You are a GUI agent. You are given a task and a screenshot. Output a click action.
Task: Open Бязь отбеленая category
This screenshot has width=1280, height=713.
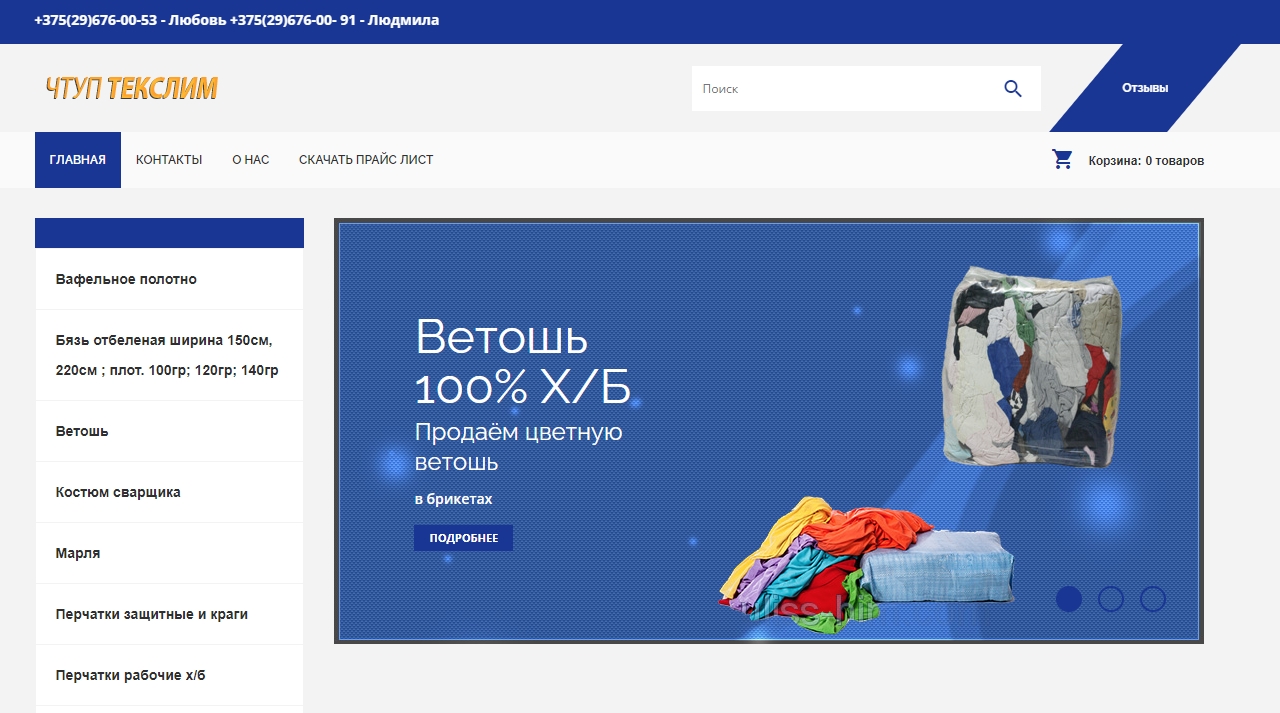169,355
